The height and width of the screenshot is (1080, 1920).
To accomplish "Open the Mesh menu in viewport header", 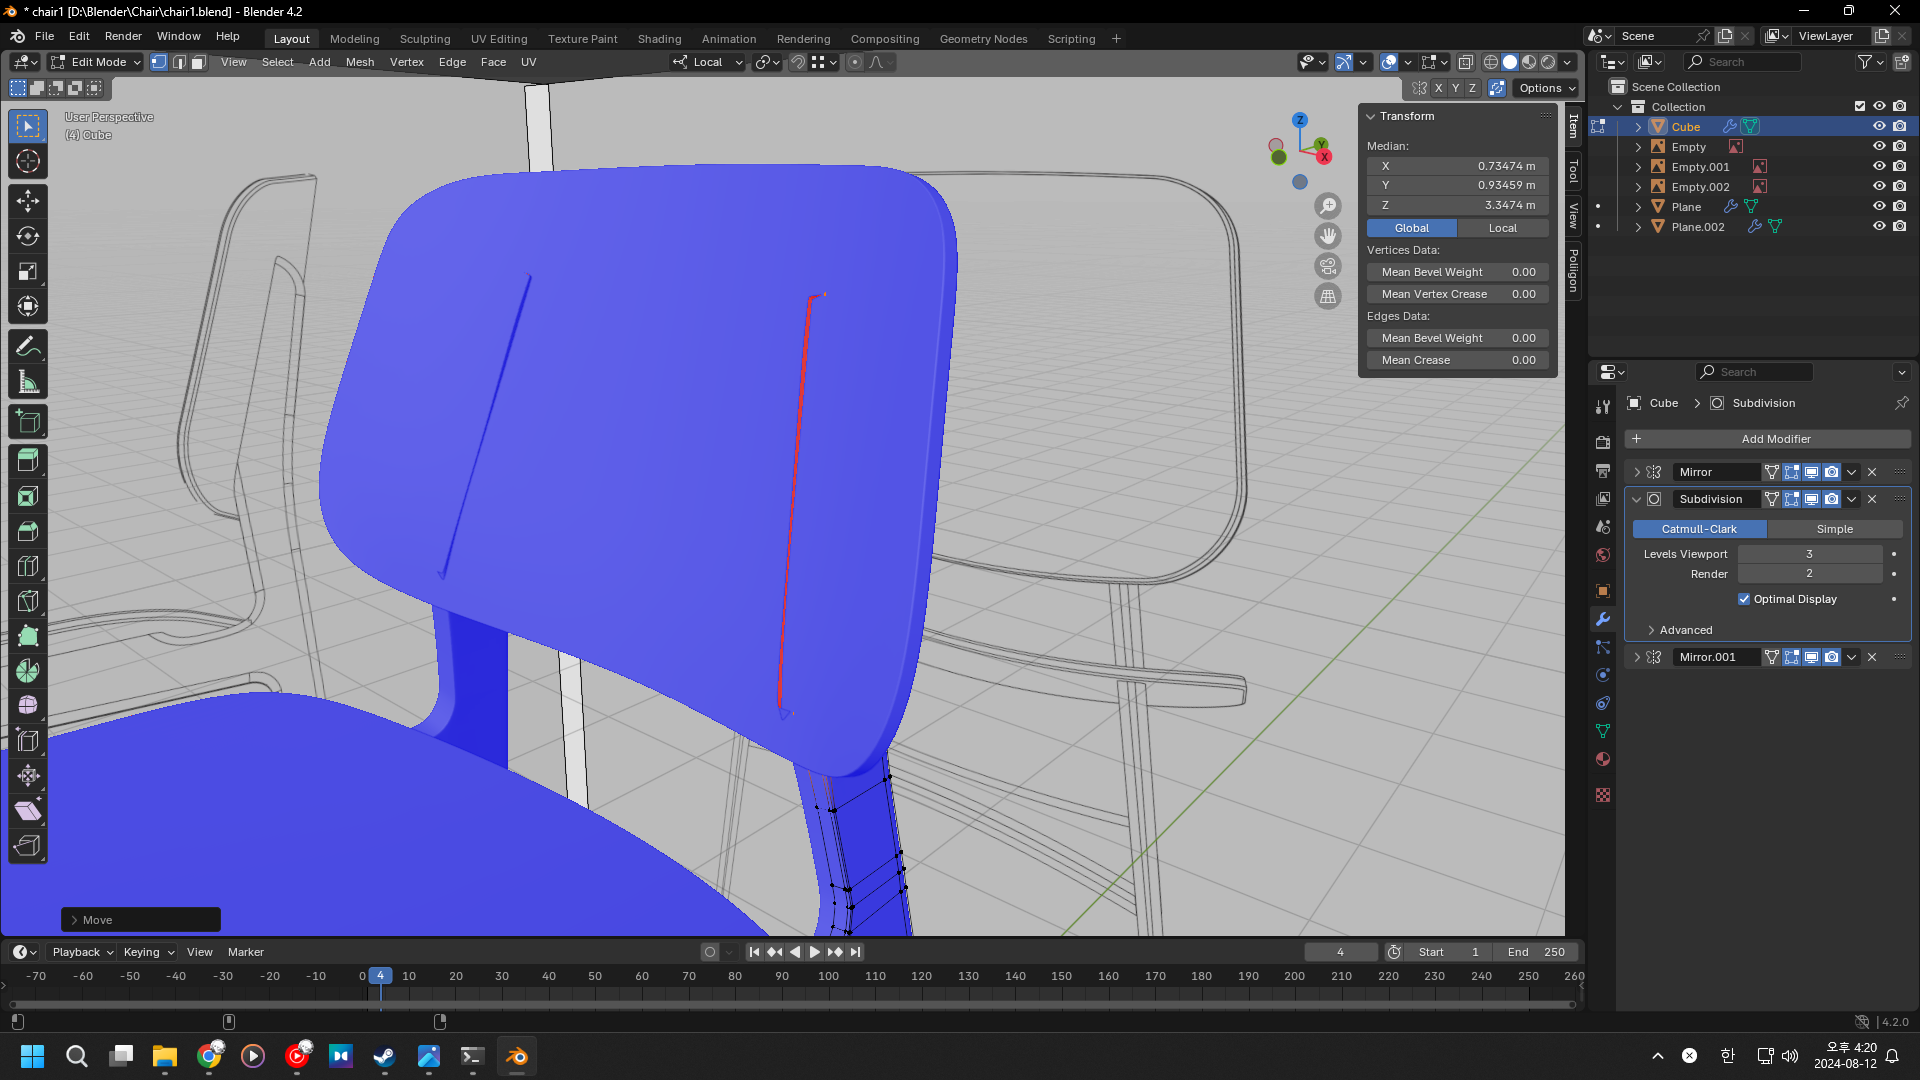I will coord(360,62).
